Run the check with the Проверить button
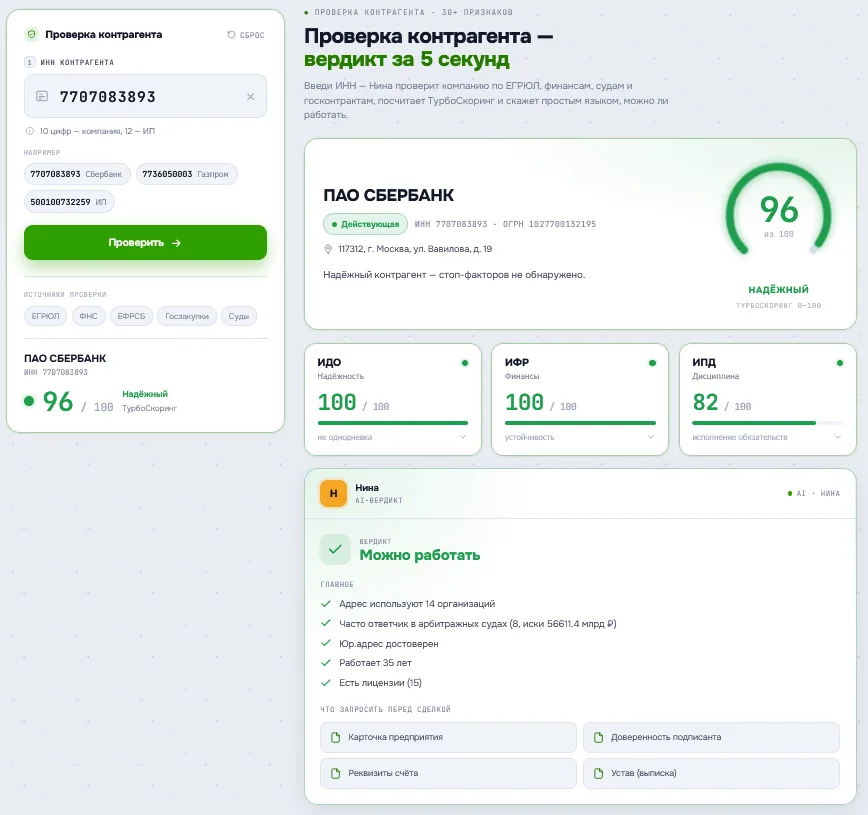The width and height of the screenshot is (868, 815). point(145,243)
